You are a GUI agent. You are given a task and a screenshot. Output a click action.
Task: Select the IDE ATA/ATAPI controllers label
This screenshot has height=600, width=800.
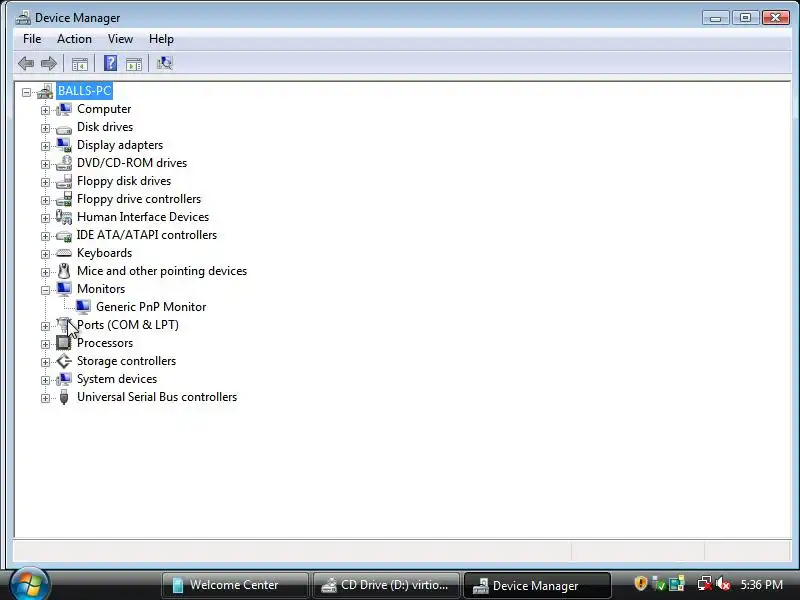tap(147, 235)
